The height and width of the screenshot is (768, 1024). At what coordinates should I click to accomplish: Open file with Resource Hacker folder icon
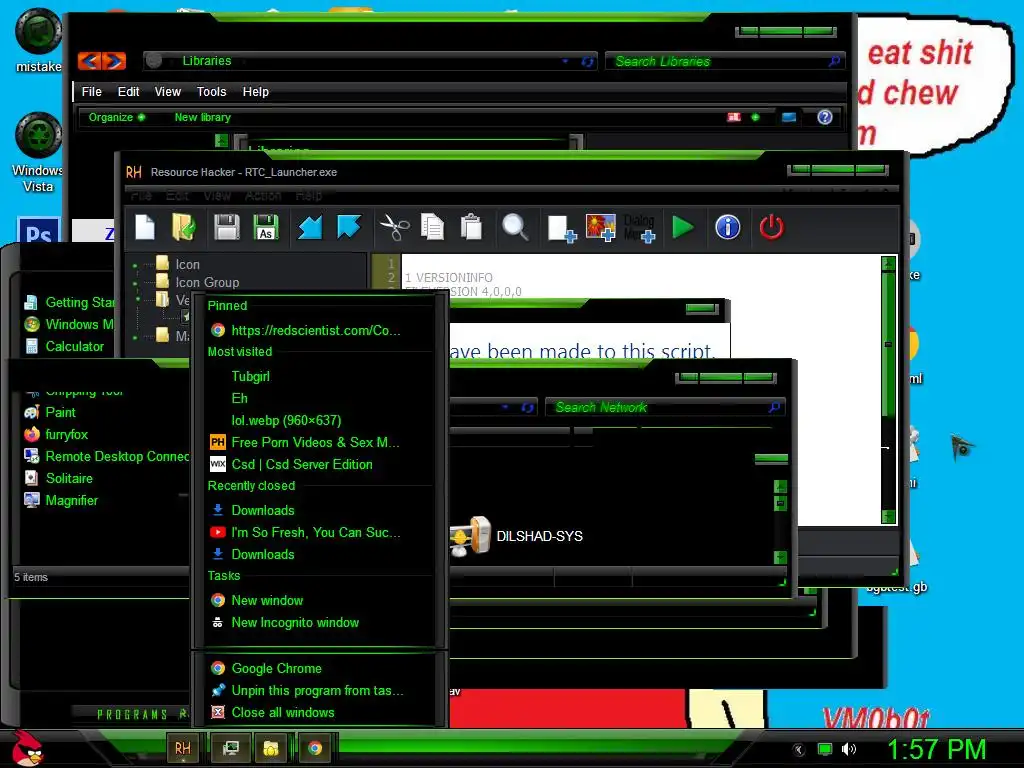tap(184, 227)
